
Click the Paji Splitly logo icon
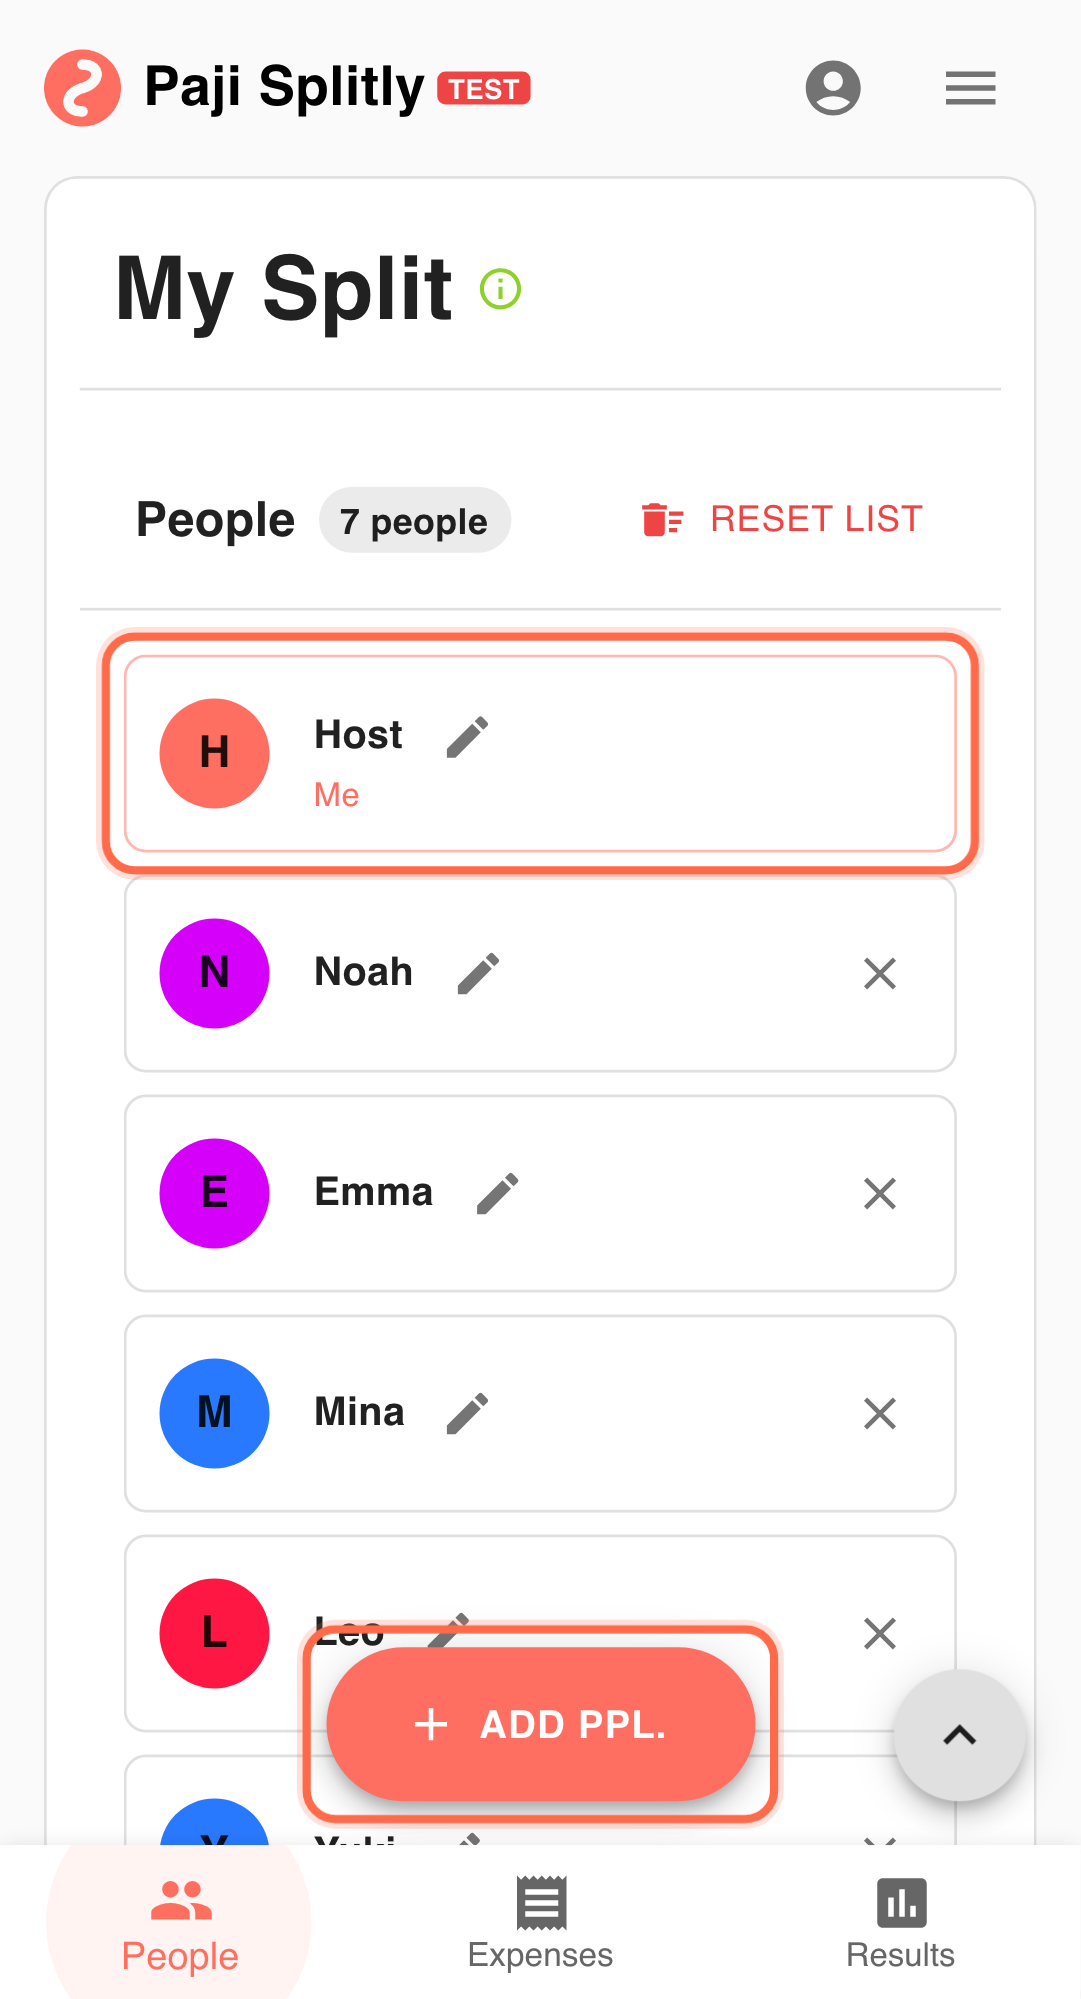[x=82, y=88]
